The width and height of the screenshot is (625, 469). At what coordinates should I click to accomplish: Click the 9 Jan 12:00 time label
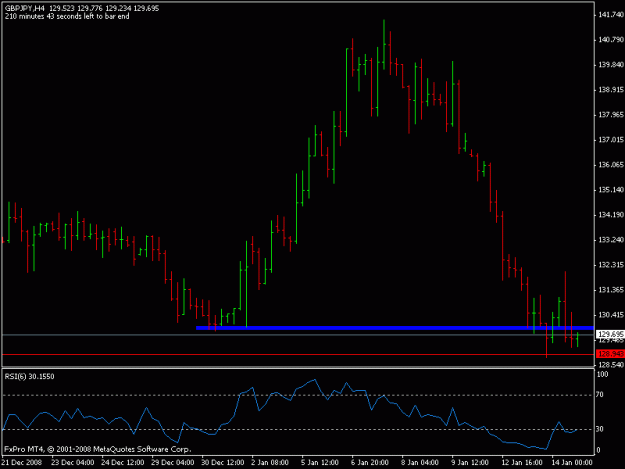(470, 463)
